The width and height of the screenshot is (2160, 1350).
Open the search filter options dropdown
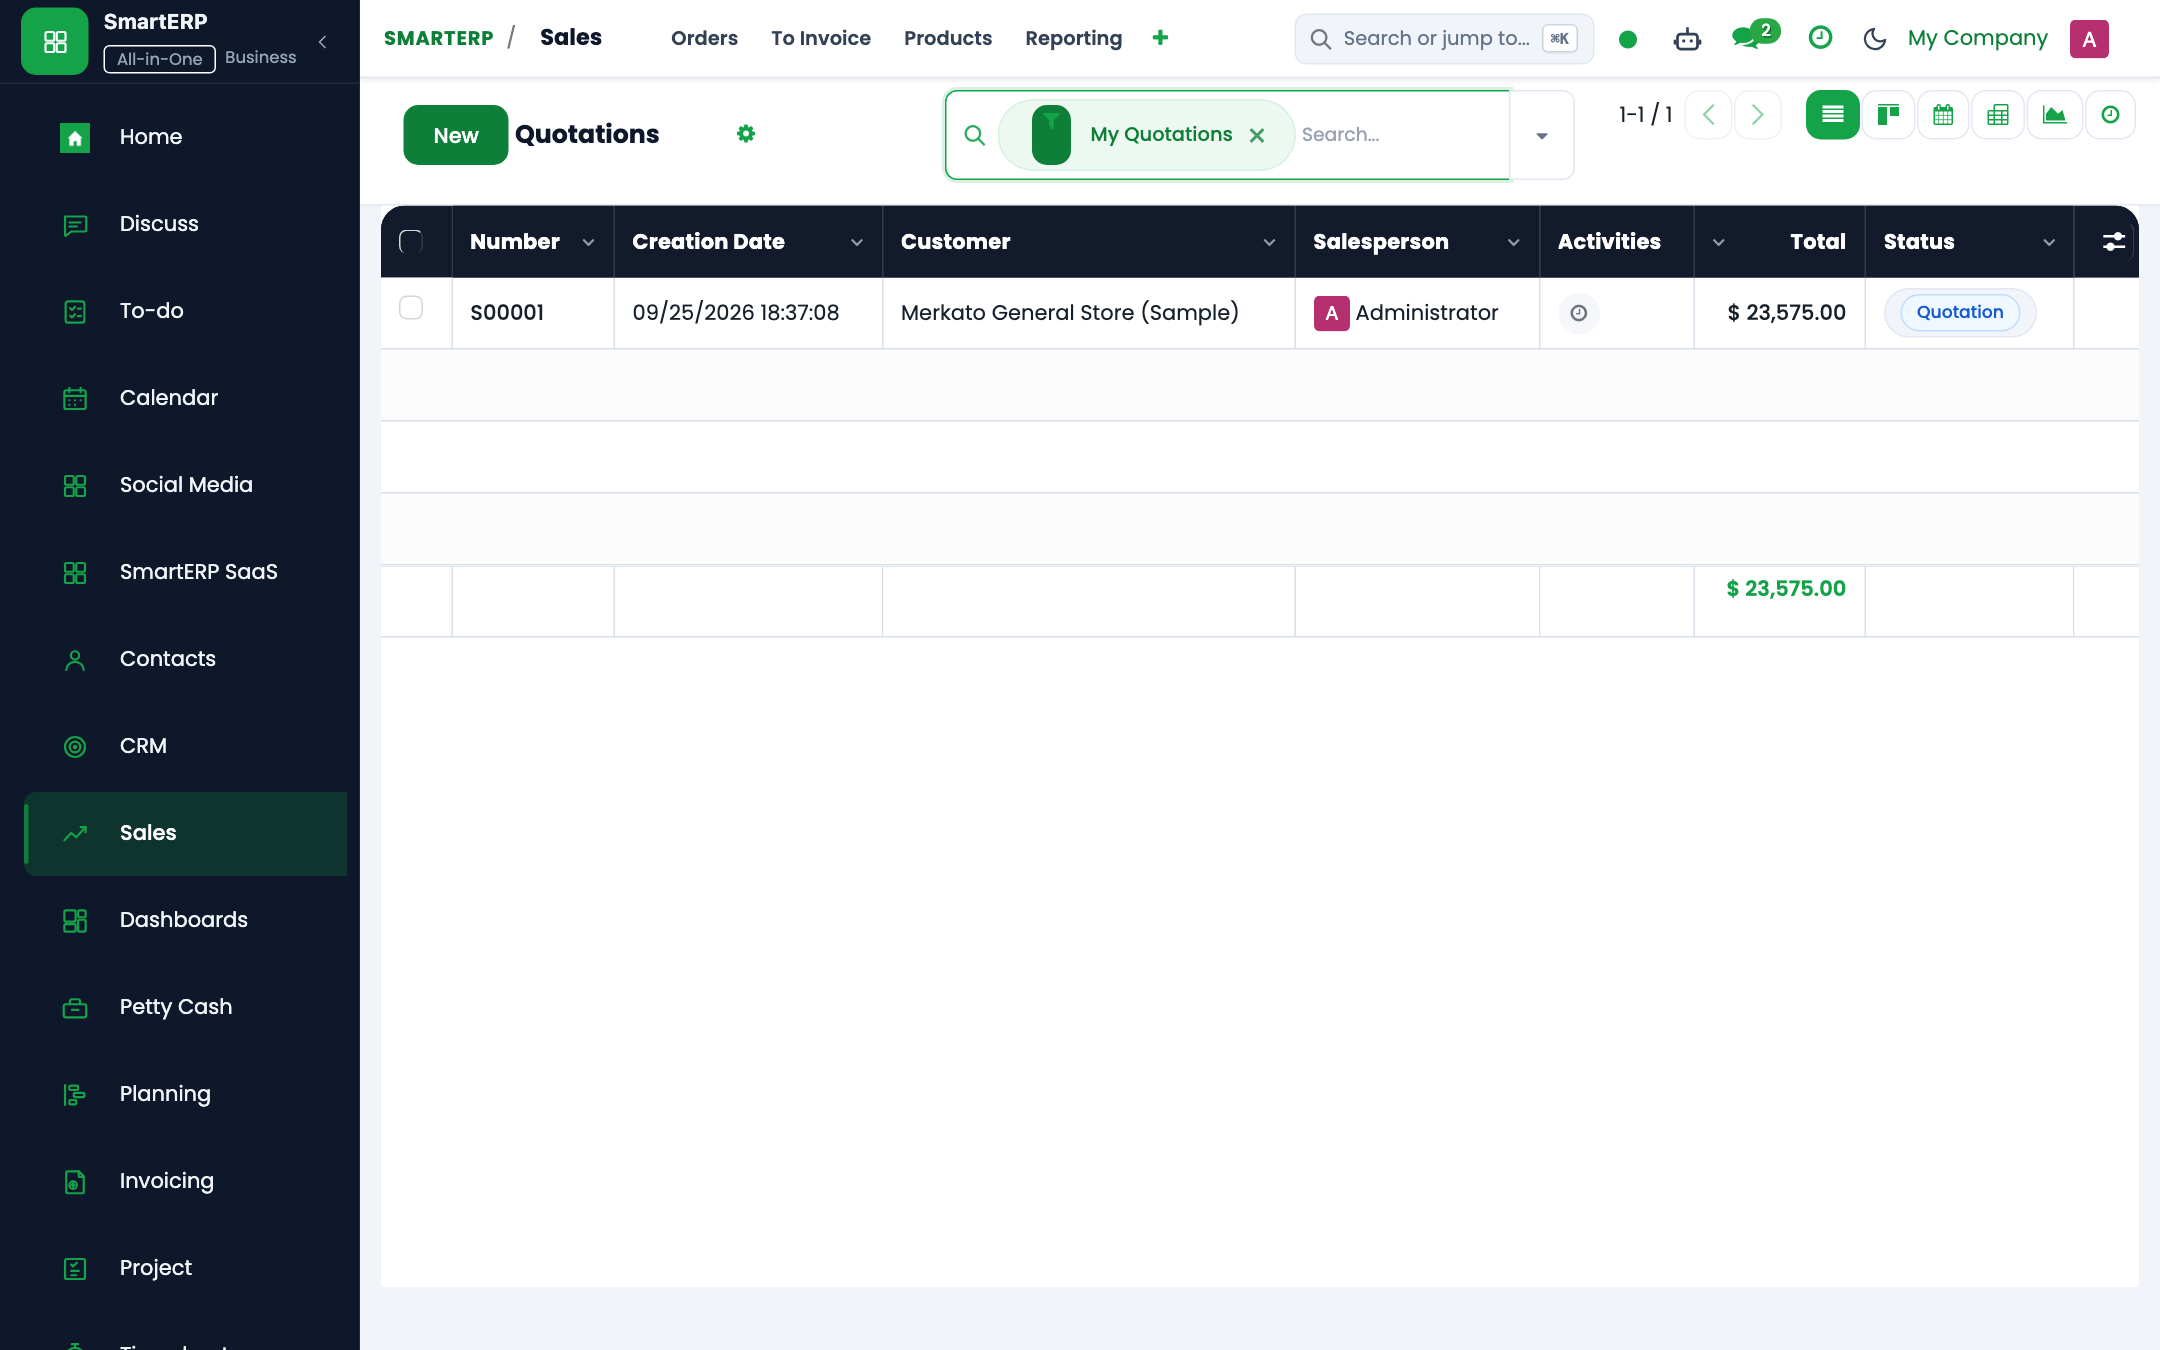click(x=1542, y=135)
